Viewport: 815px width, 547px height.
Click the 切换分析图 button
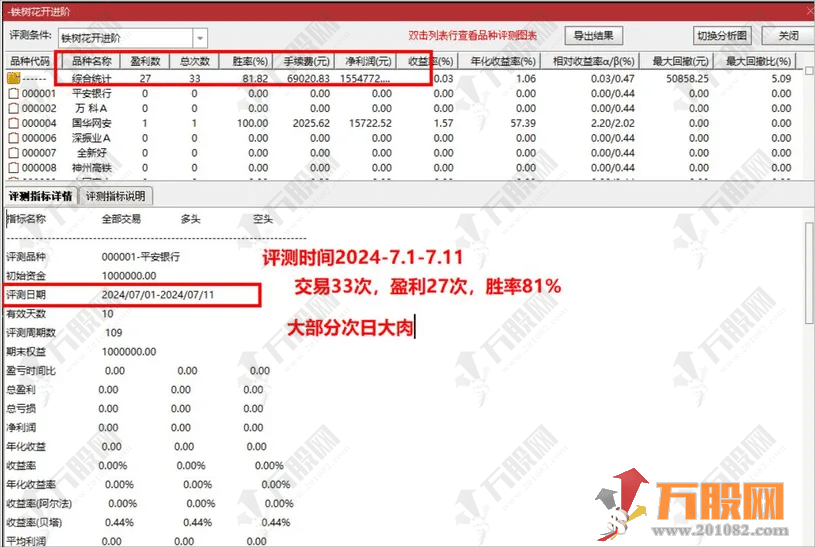tap(722, 36)
